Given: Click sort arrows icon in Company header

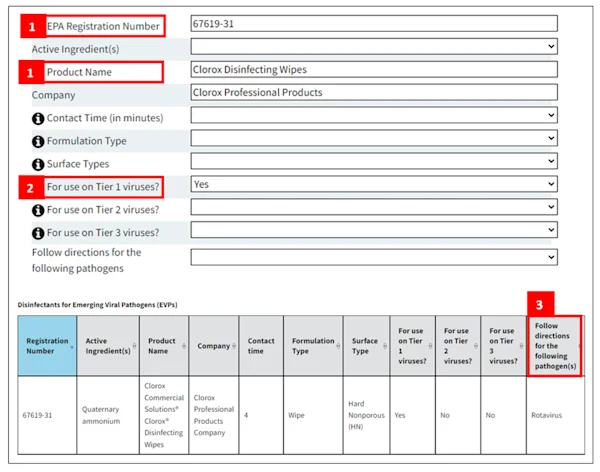Looking at the screenshot, I should pos(234,346).
